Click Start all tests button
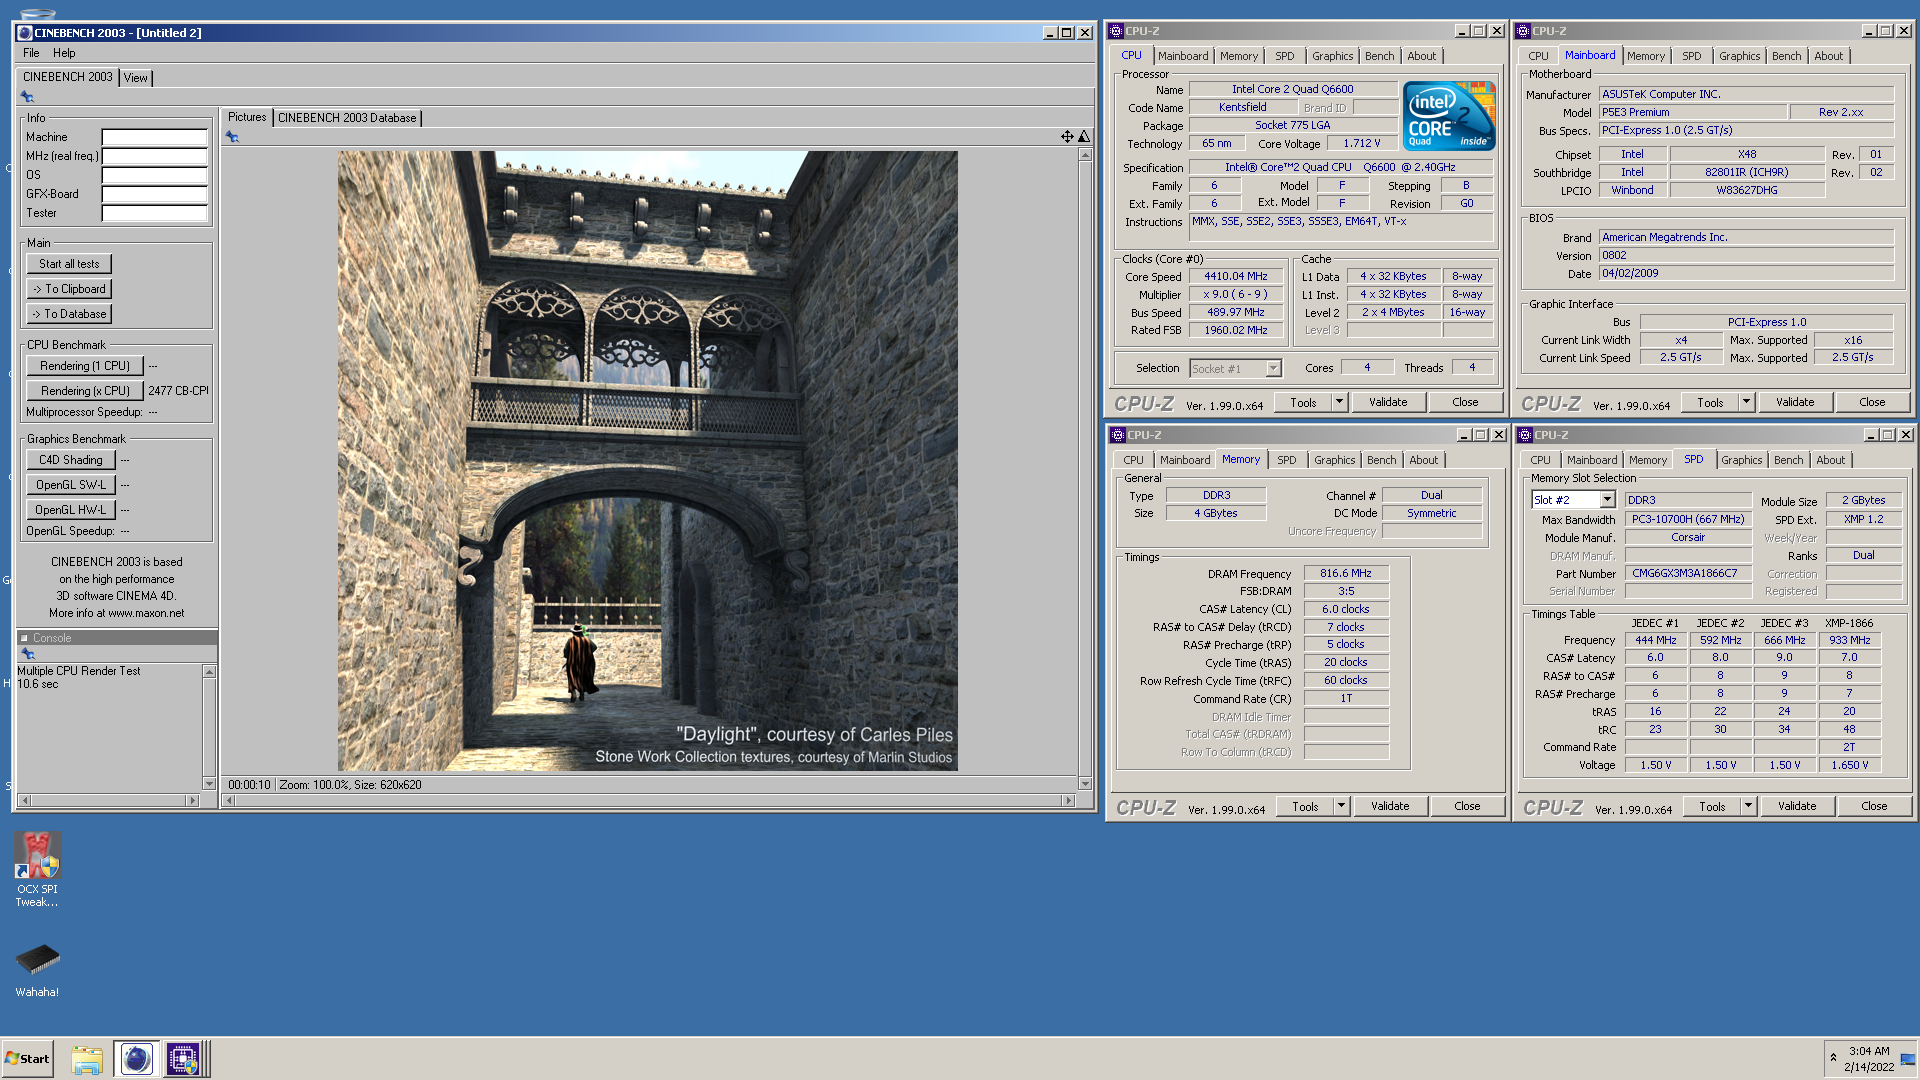 tap(69, 264)
